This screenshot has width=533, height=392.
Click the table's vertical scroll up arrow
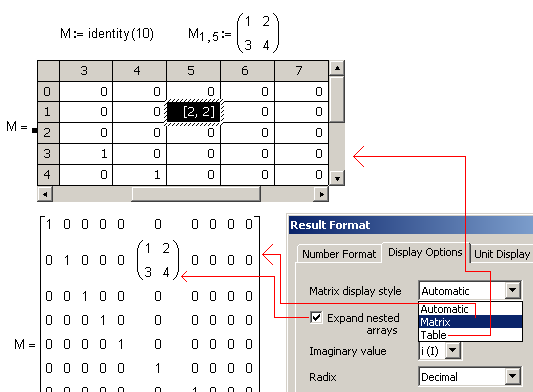[x=337, y=68]
